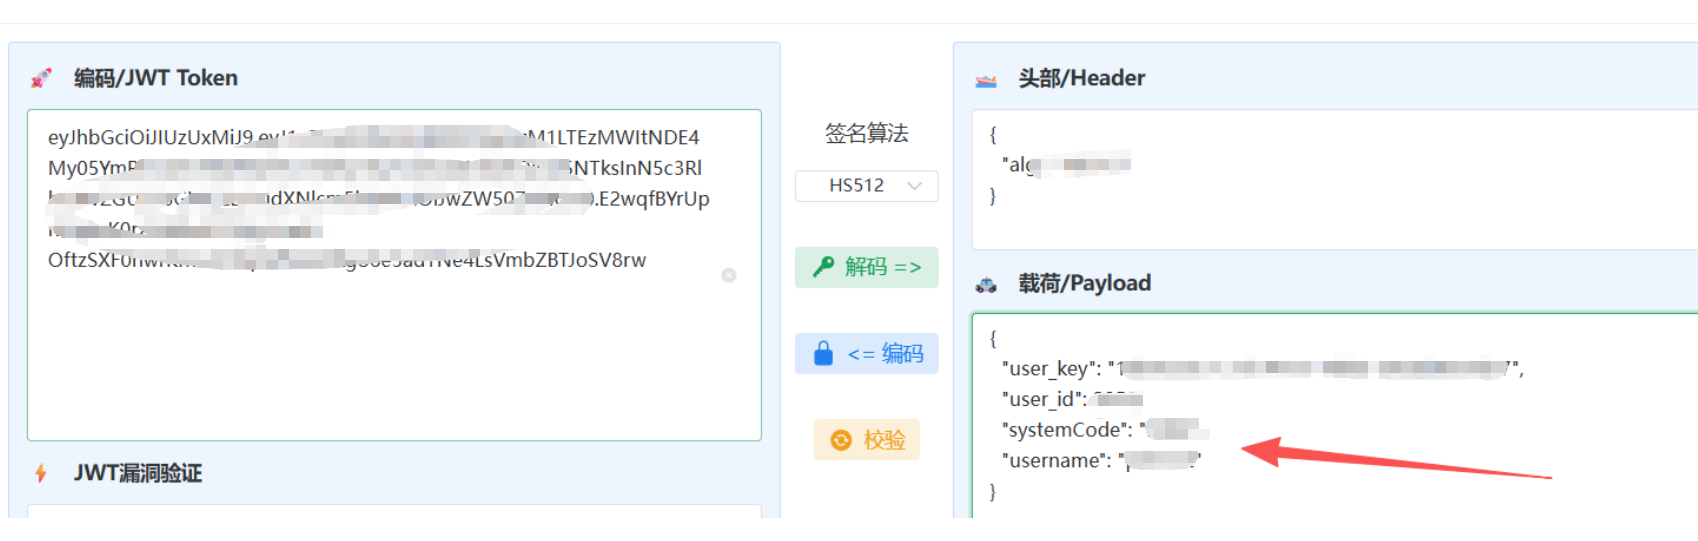Viewport: 1698px width, 541px height.
Task: Click the ship icon beside 头部/Header
Action: 986,79
